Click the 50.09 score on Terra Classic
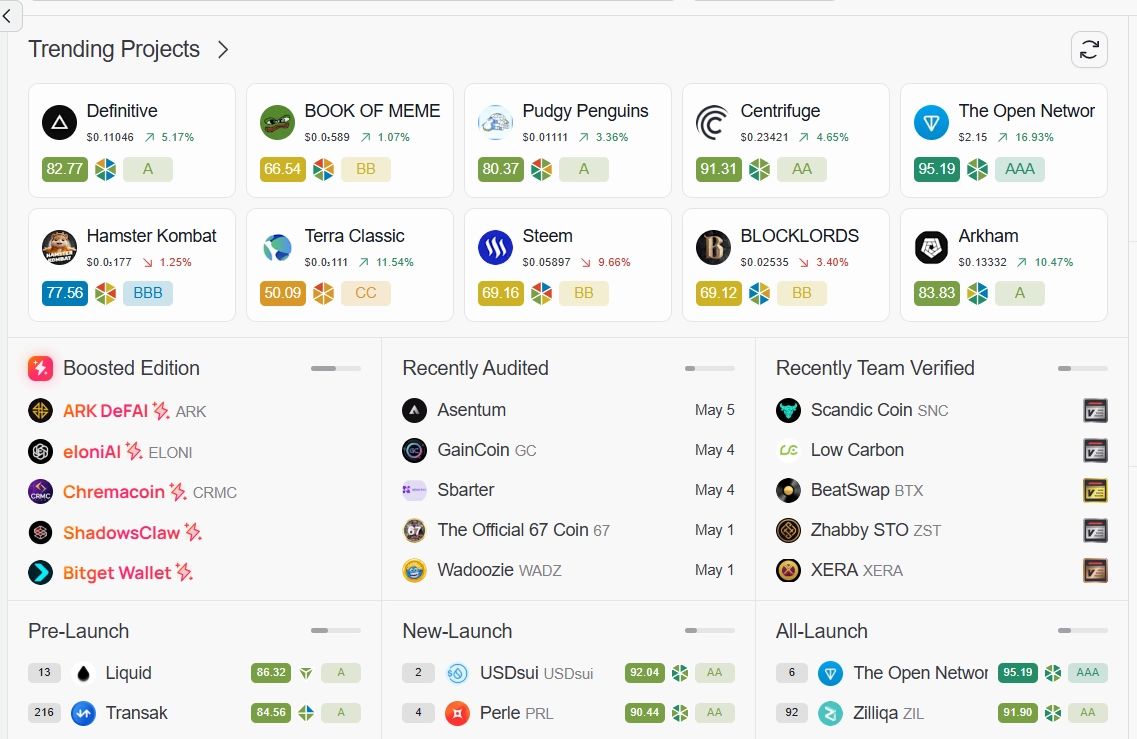Viewport: 1137px width, 739px height. pyautogui.click(x=283, y=293)
